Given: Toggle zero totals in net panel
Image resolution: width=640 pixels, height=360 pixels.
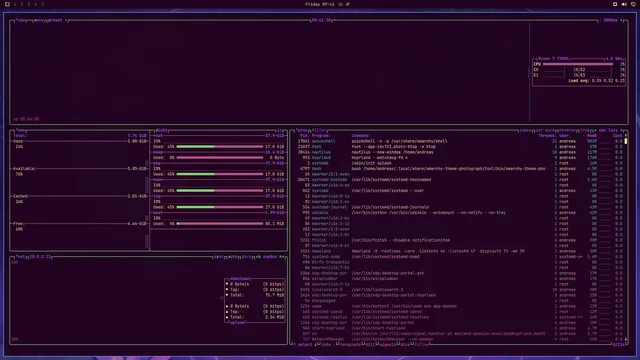Looking at the screenshot, I should click(x=247, y=257).
